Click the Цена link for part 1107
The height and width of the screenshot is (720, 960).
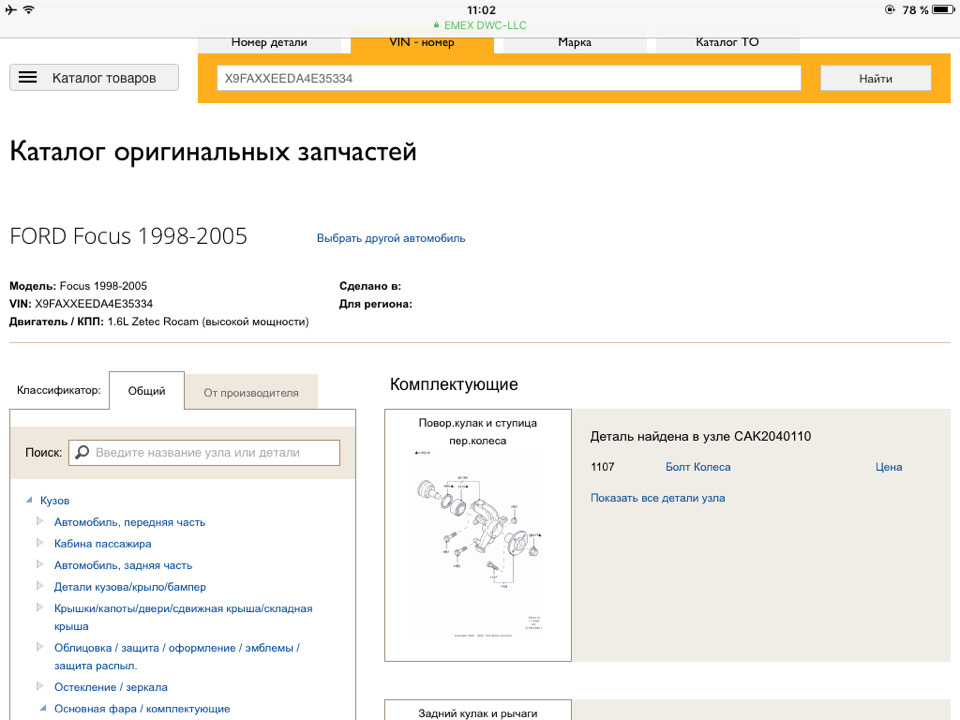coord(888,467)
